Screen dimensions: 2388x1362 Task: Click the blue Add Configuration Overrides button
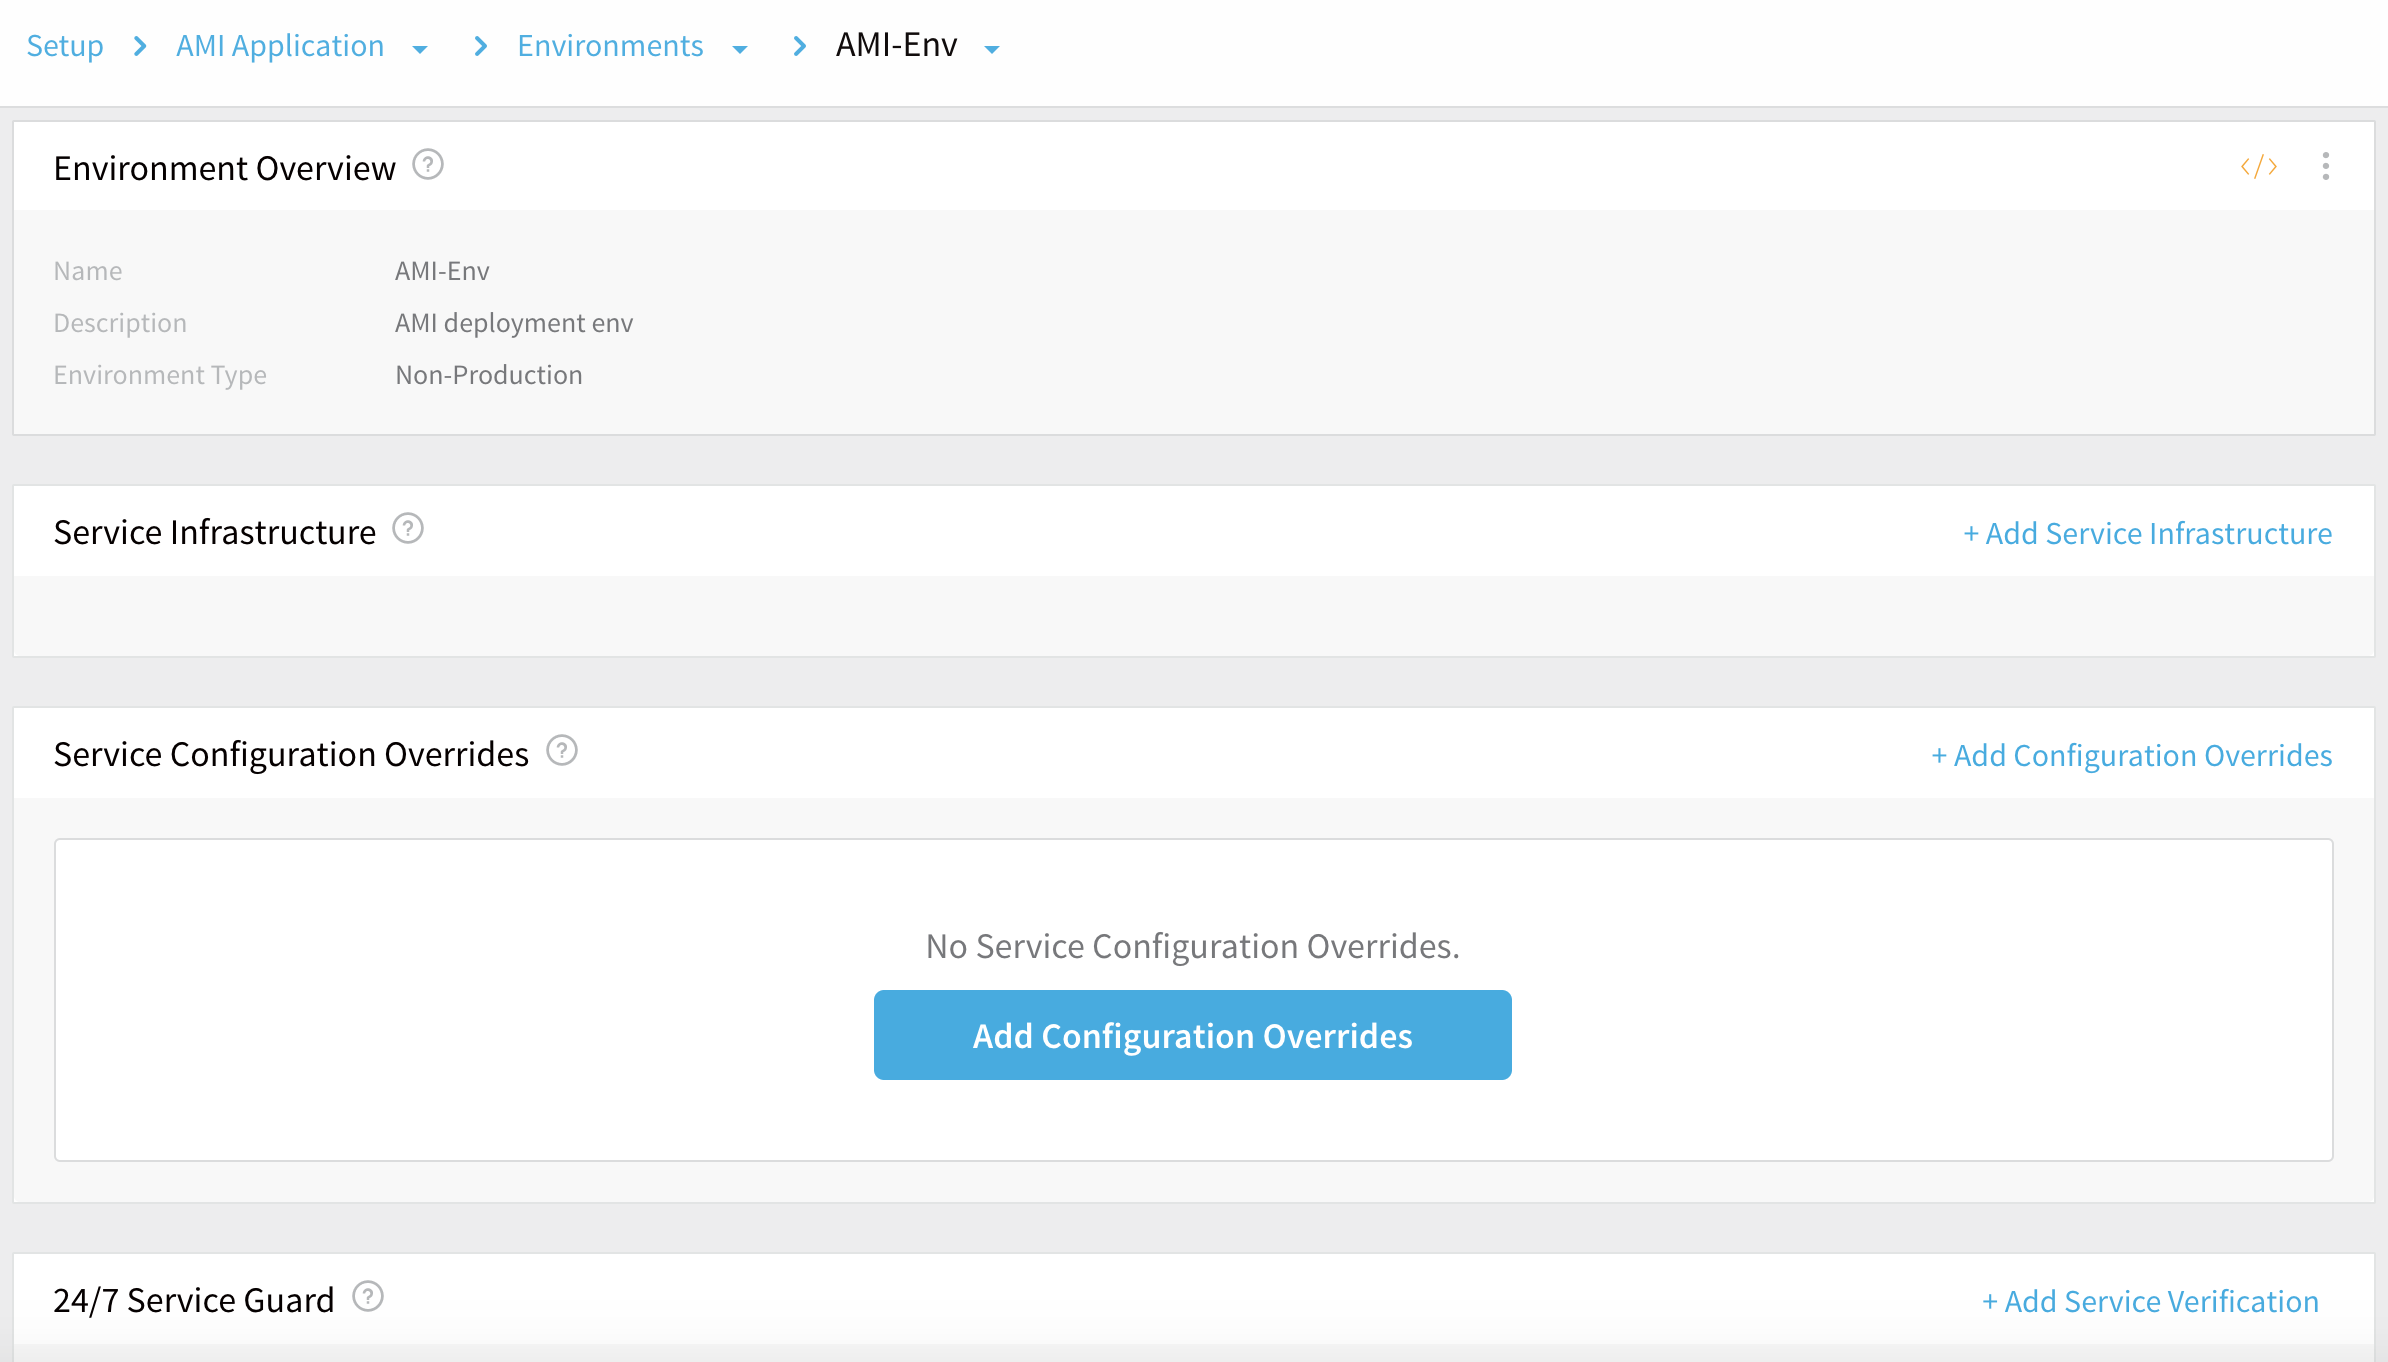coord(1192,1035)
